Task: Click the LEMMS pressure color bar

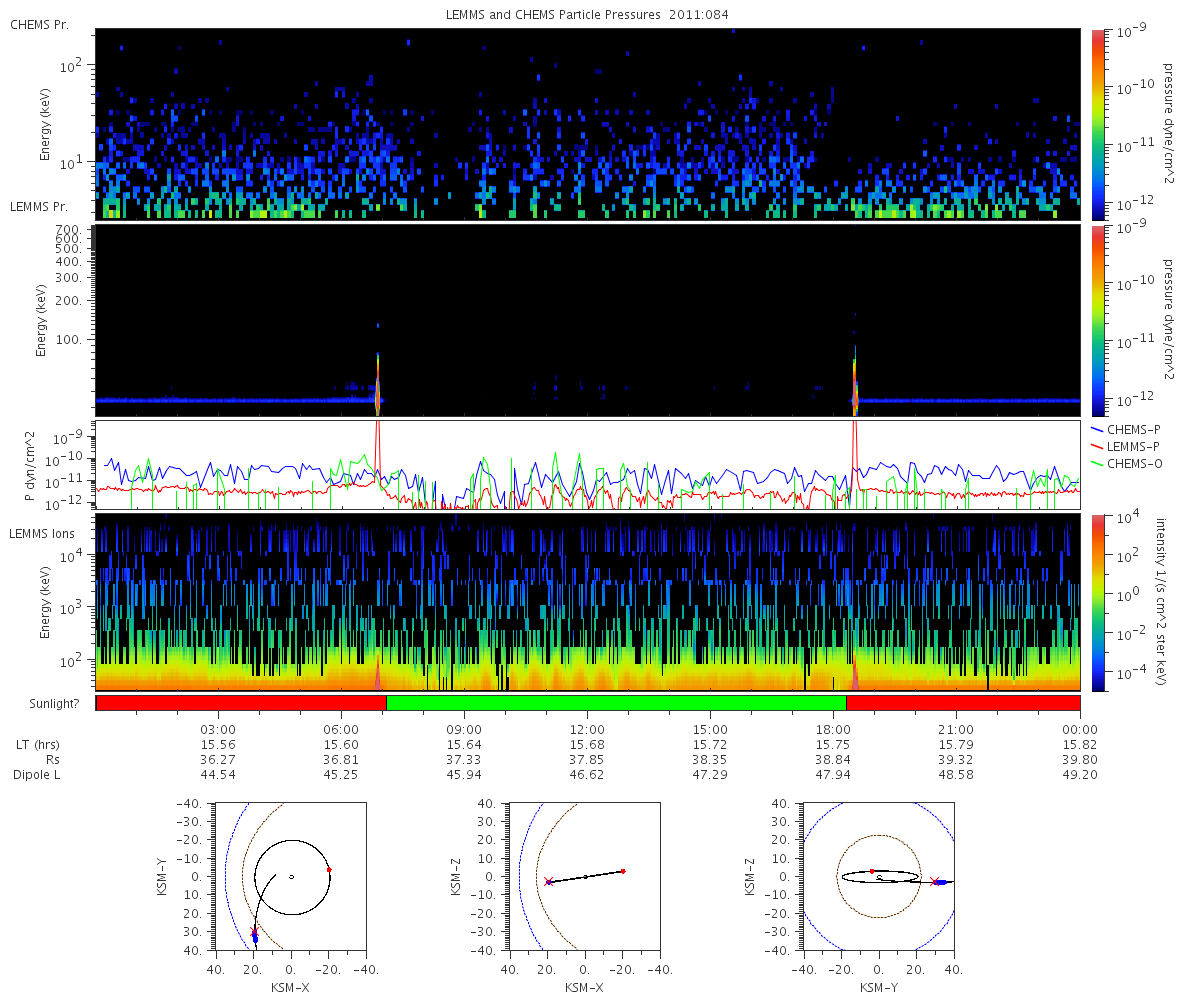Action: [1097, 320]
